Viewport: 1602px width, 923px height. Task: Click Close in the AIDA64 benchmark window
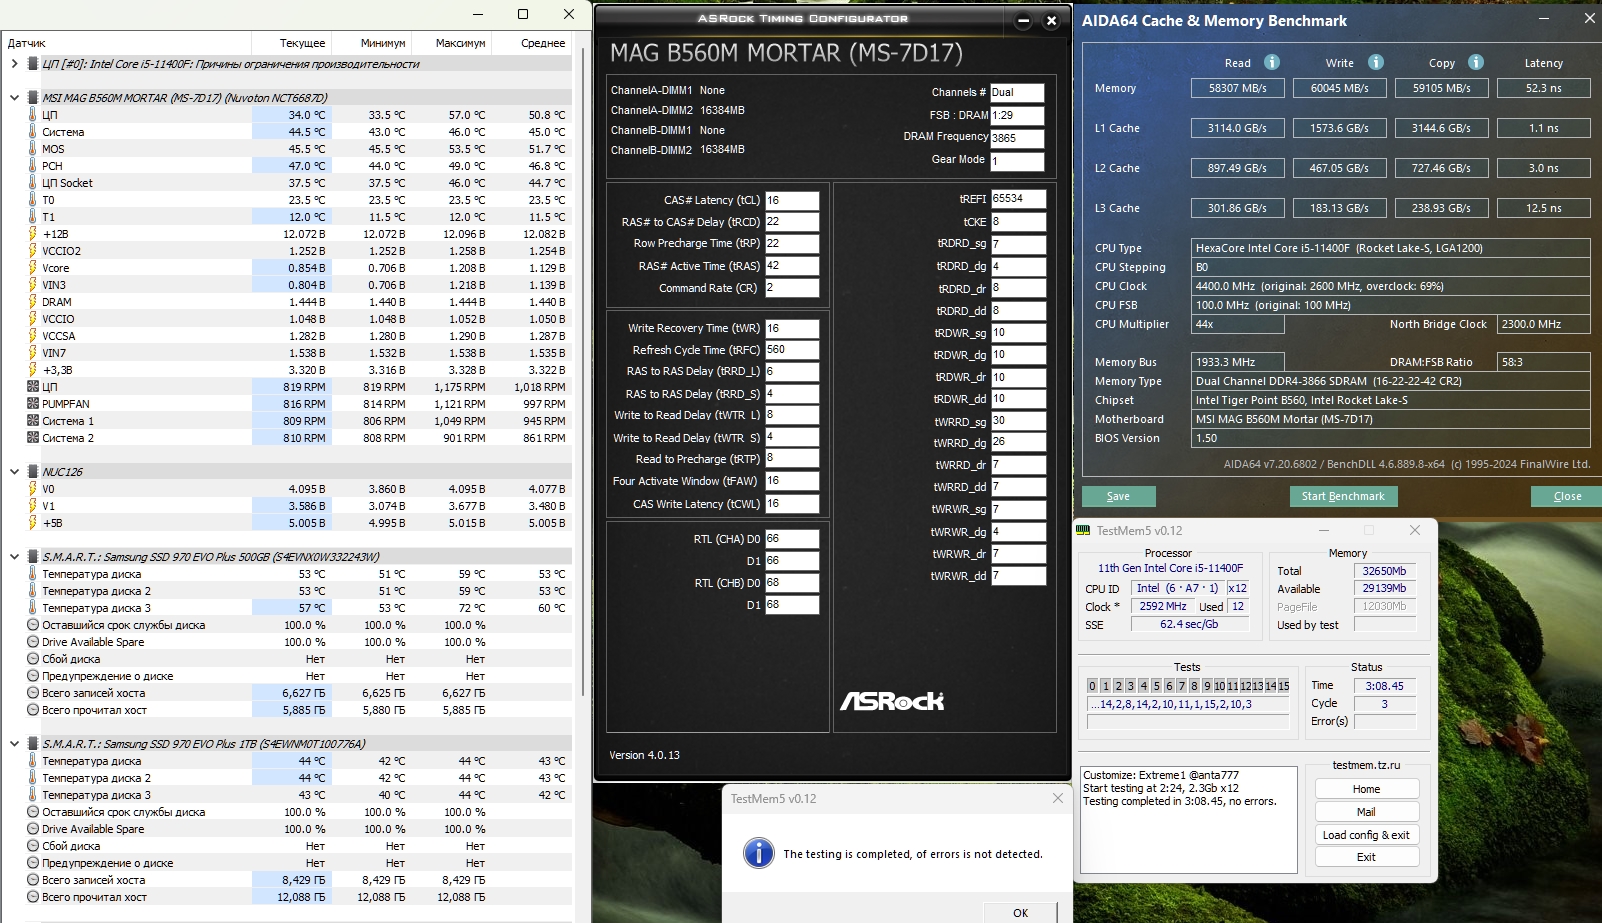tap(1567, 496)
